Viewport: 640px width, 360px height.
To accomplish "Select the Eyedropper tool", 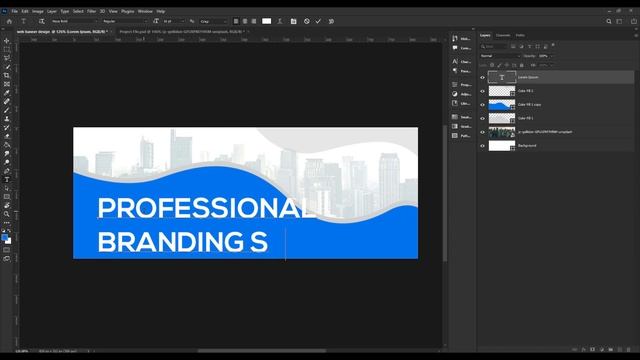I will tap(7, 93).
